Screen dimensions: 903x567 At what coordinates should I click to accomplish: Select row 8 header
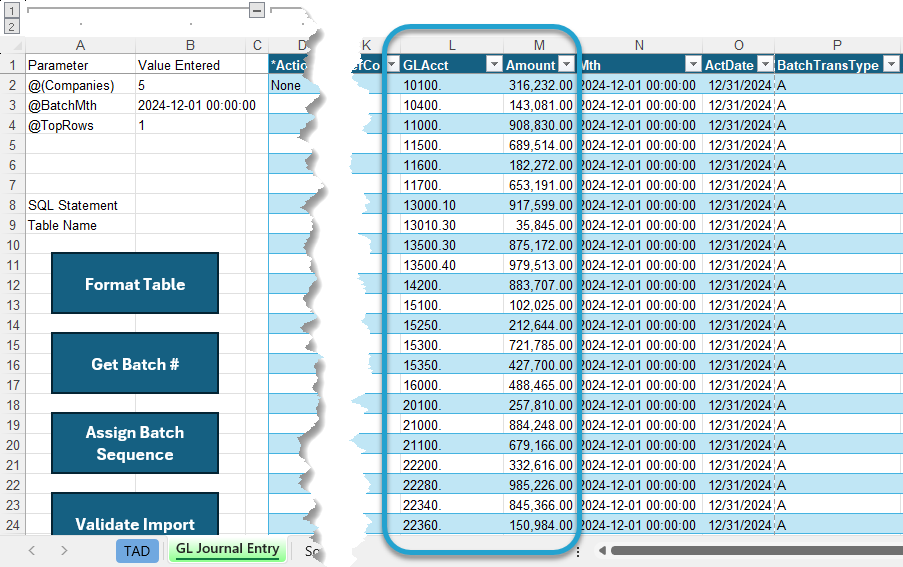click(13, 206)
